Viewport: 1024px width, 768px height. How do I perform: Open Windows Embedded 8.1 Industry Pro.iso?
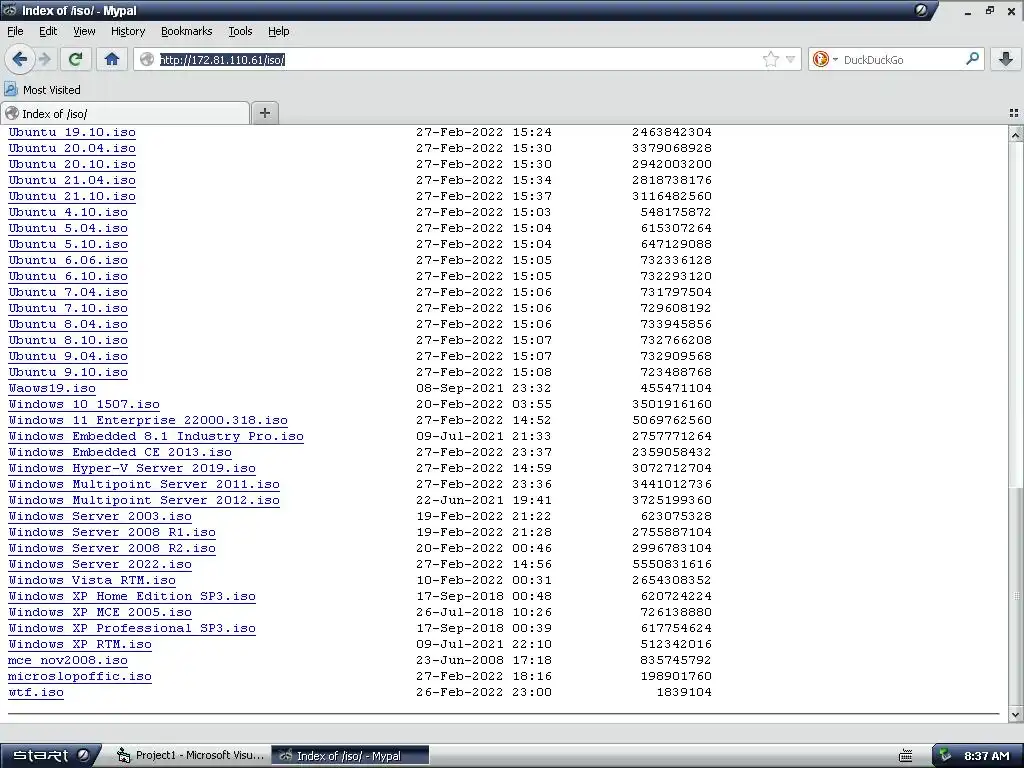(156, 436)
